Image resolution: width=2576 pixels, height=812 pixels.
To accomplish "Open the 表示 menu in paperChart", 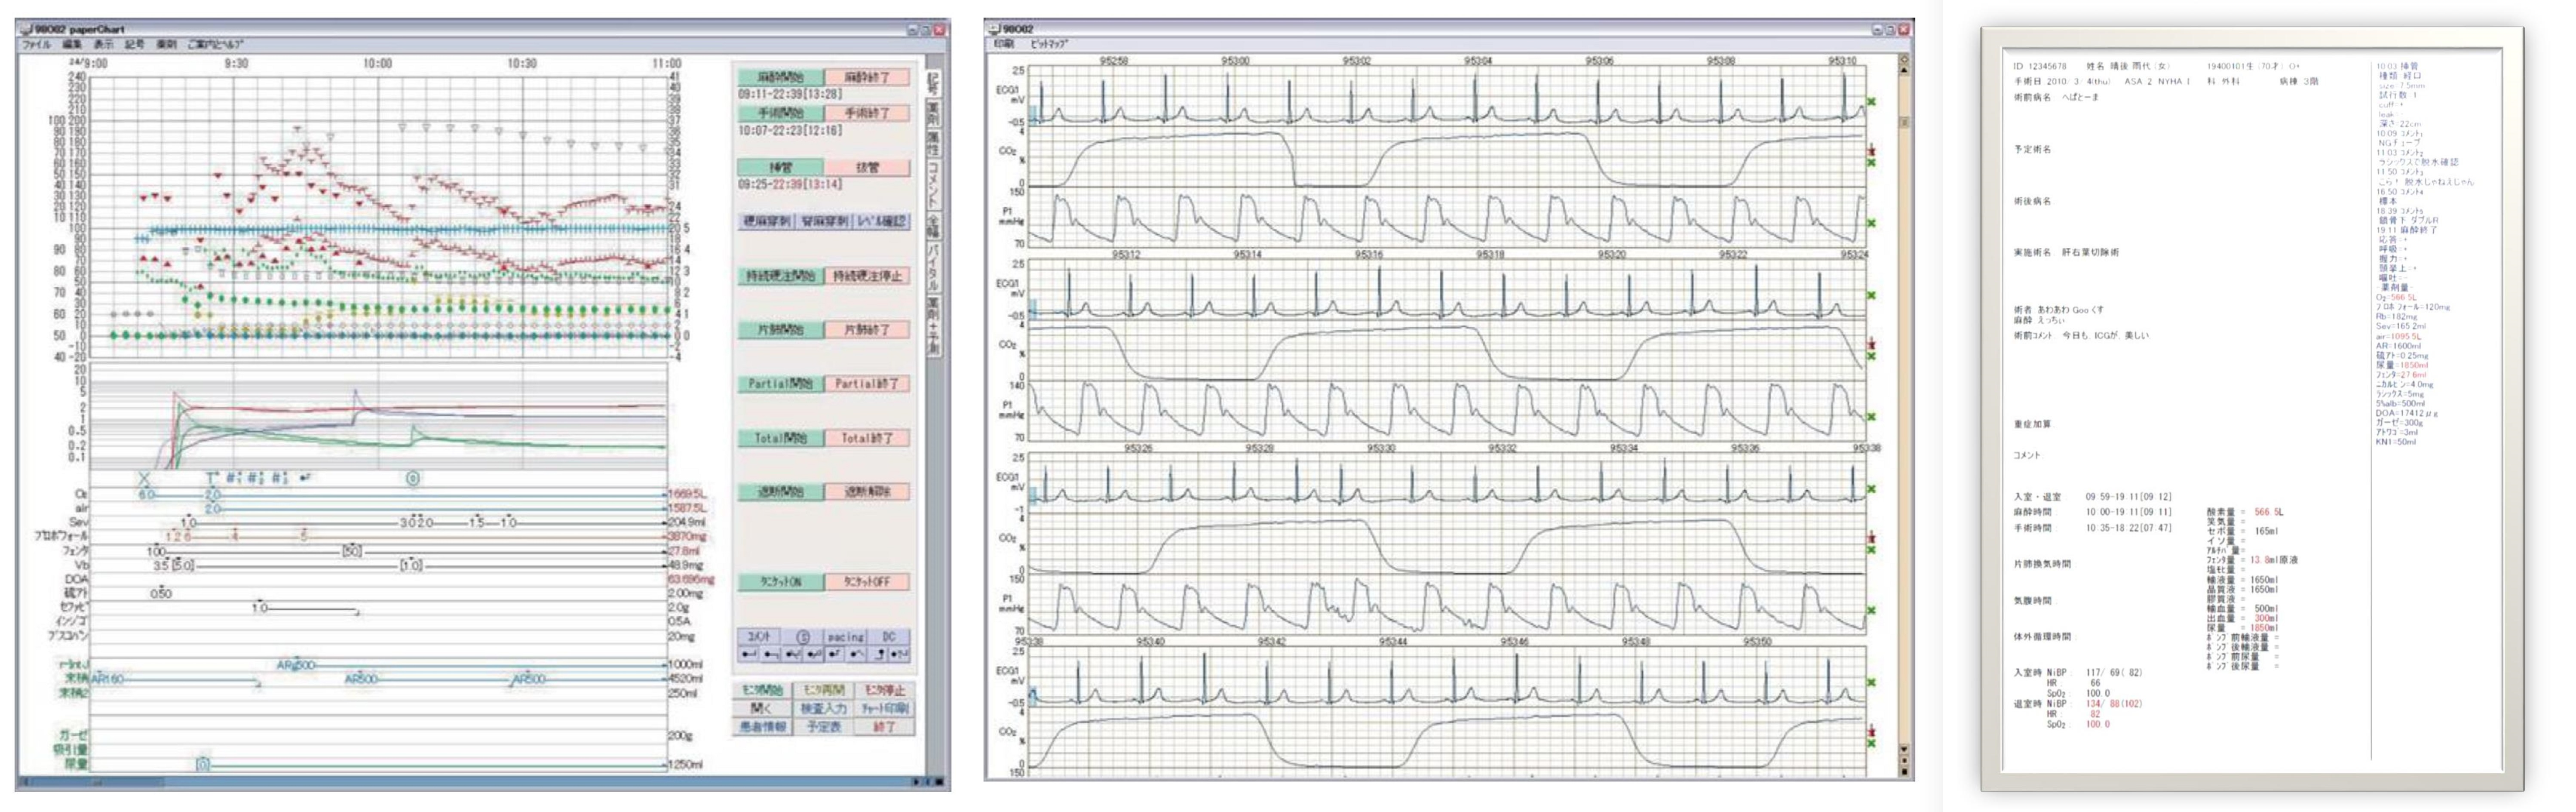I will pyautogui.click(x=104, y=45).
